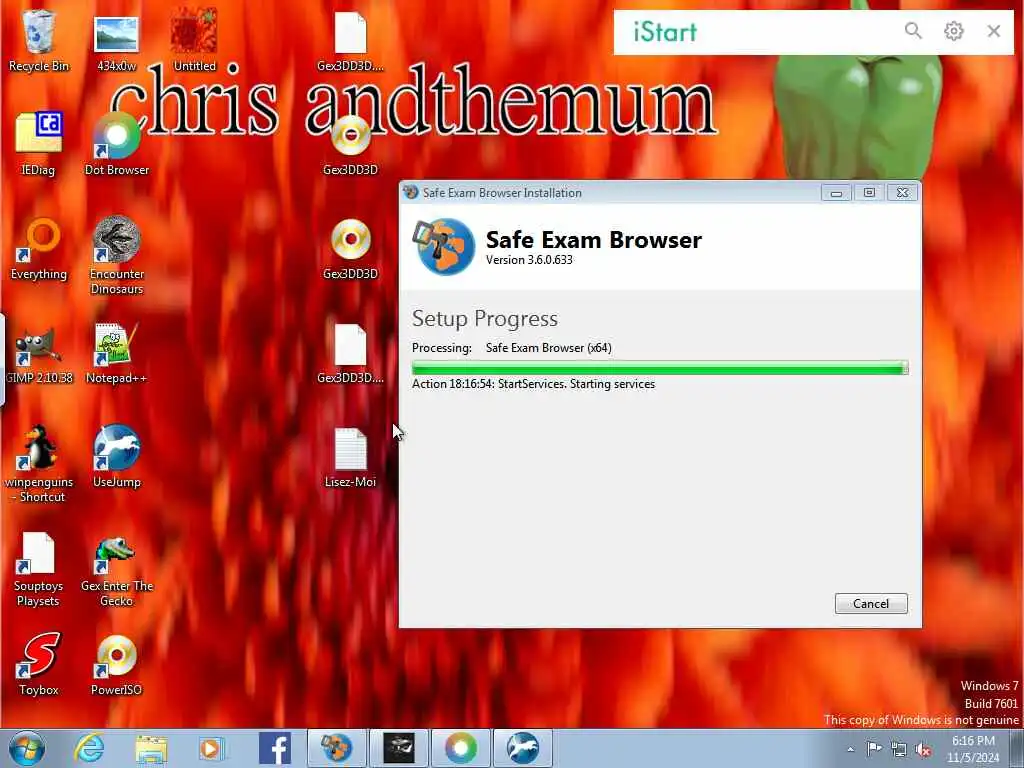Open iStart settings gear
This screenshot has width=1024, height=768.
click(953, 31)
